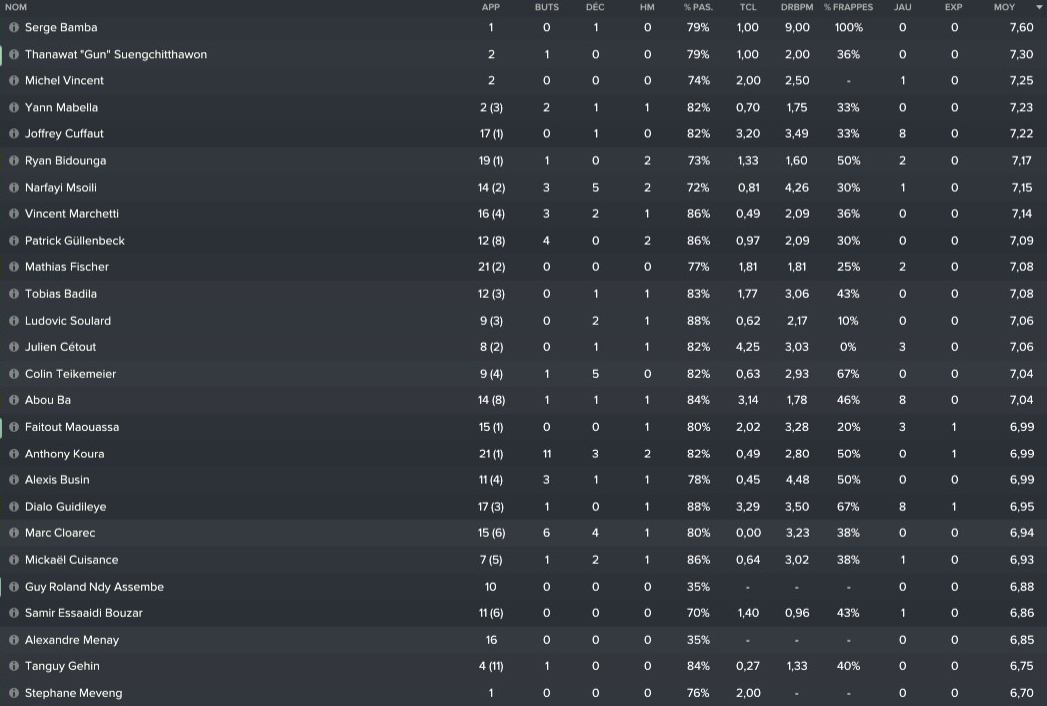Open Patrick Güllenbeck player profile
This screenshot has height=706, width=1047.
click(75, 241)
